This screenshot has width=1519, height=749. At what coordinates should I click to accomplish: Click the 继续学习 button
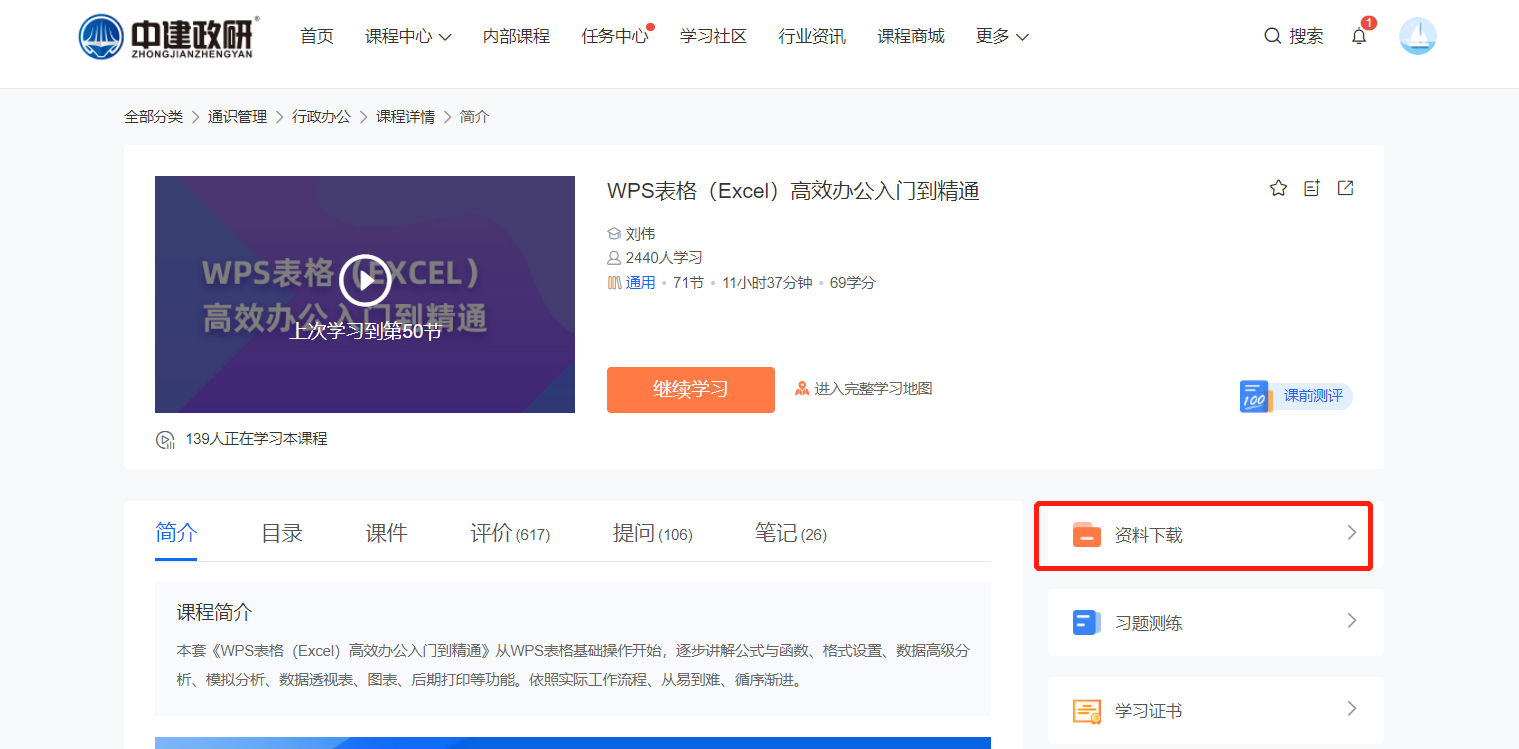691,390
